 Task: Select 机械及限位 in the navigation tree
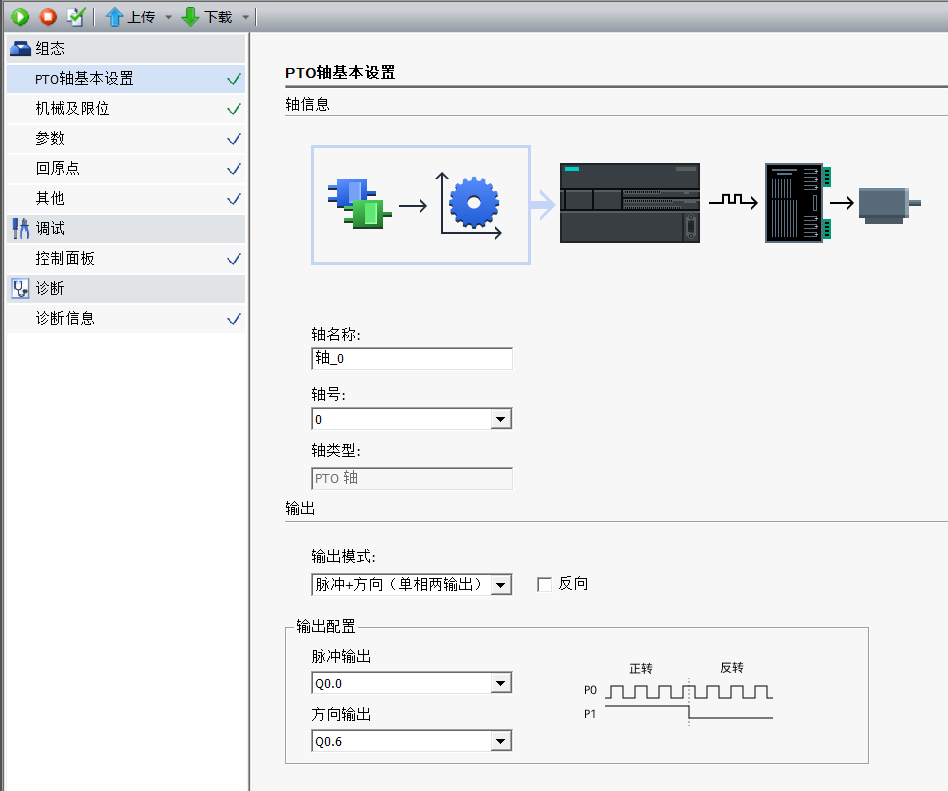coord(72,108)
